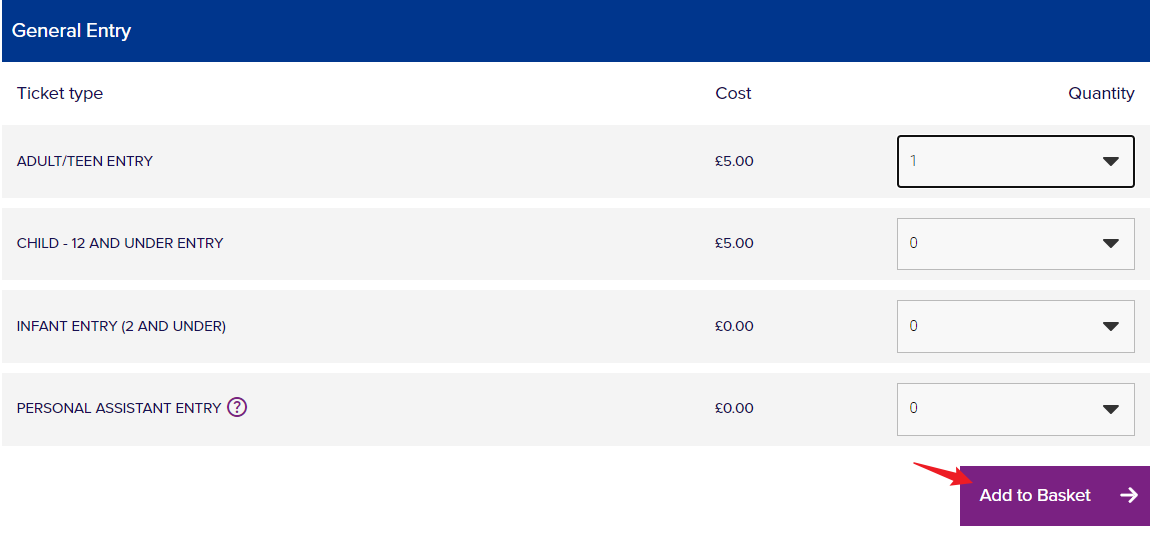Open the Personal Assistant quantity value field
Image resolution: width=1172 pixels, height=543 pixels.
[x=990, y=409]
